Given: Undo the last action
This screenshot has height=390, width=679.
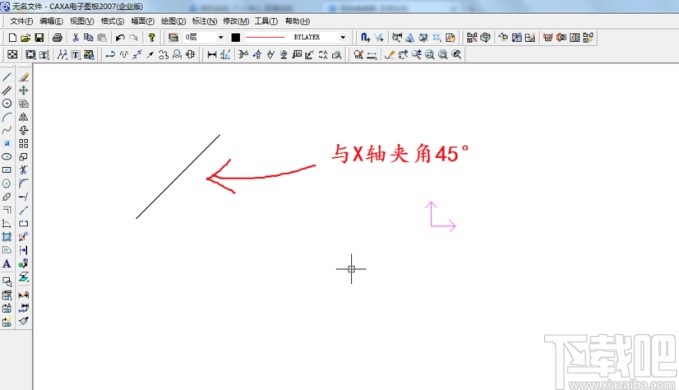Looking at the screenshot, I should 120,38.
